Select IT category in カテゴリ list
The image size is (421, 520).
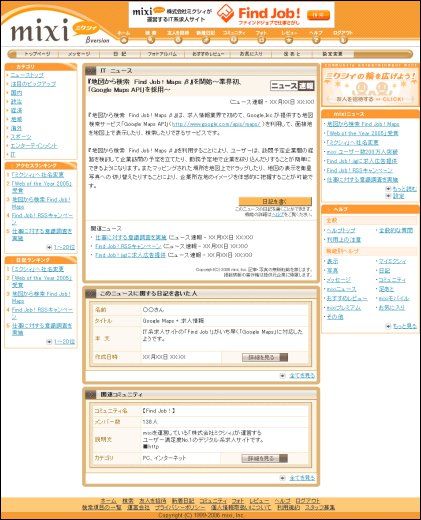pos(13,154)
